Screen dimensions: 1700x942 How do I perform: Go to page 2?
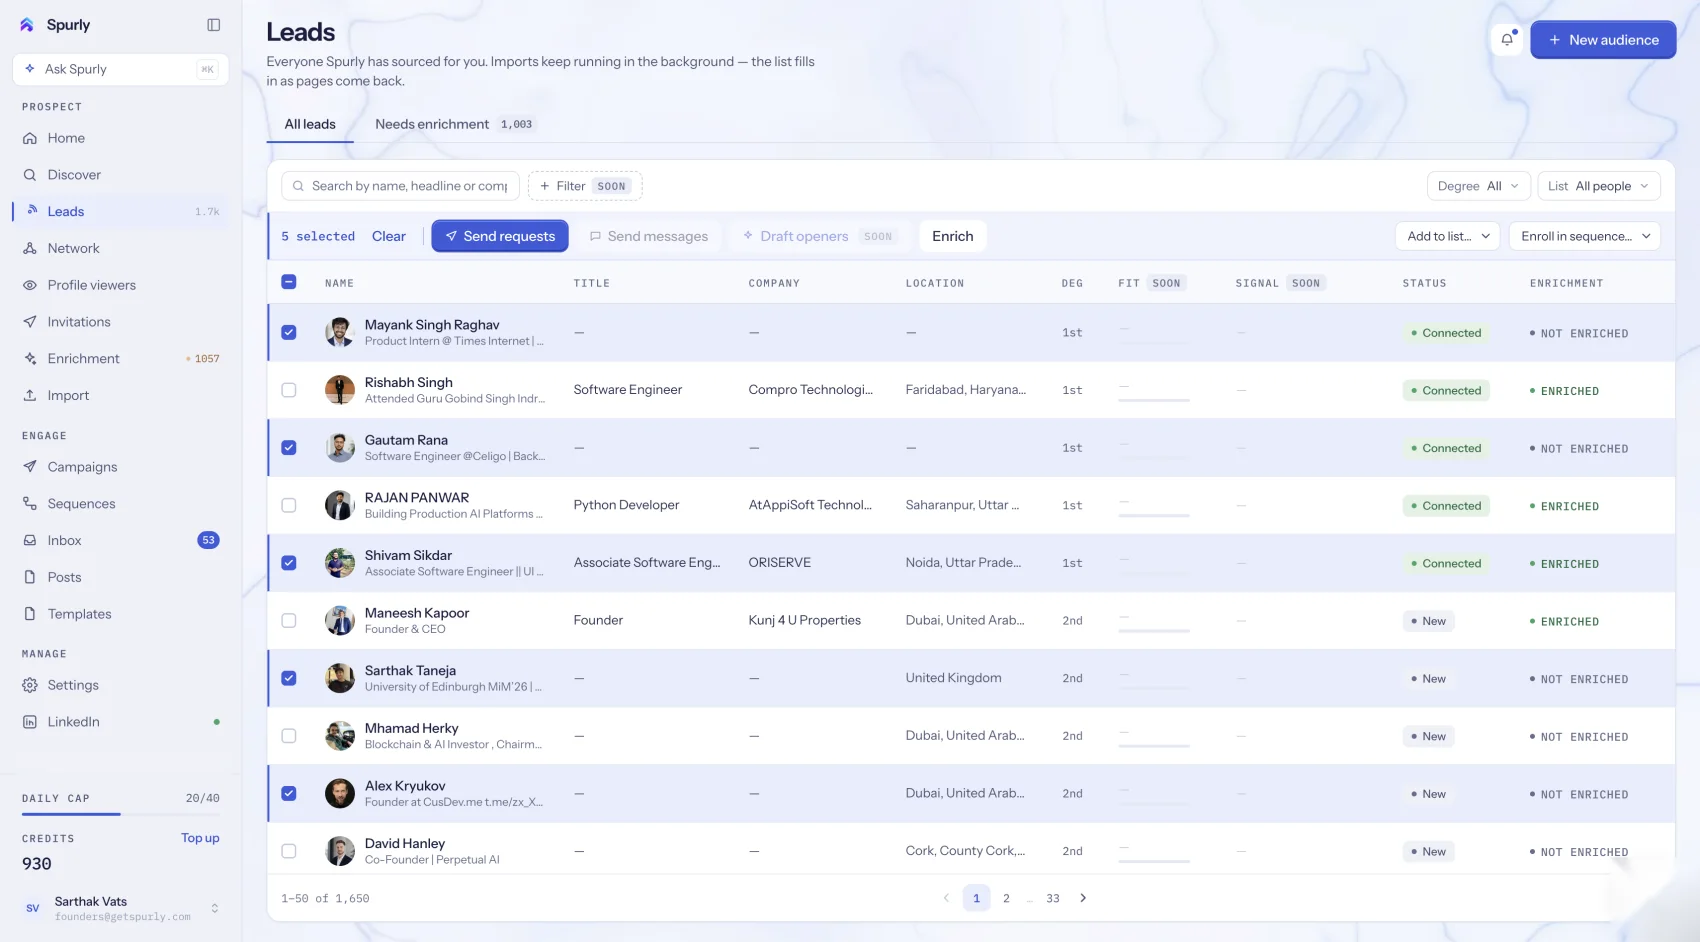click(x=1006, y=898)
